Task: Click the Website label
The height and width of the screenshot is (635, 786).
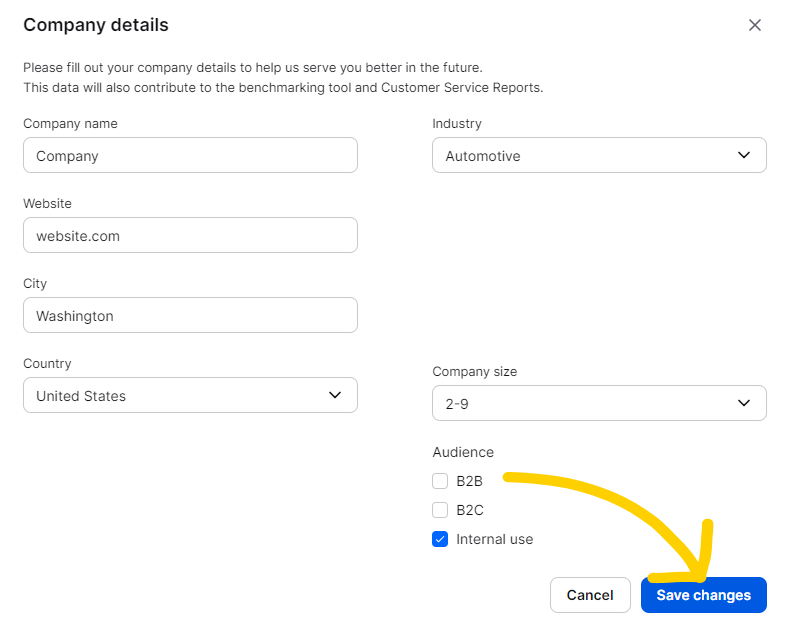Action: click(47, 203)
